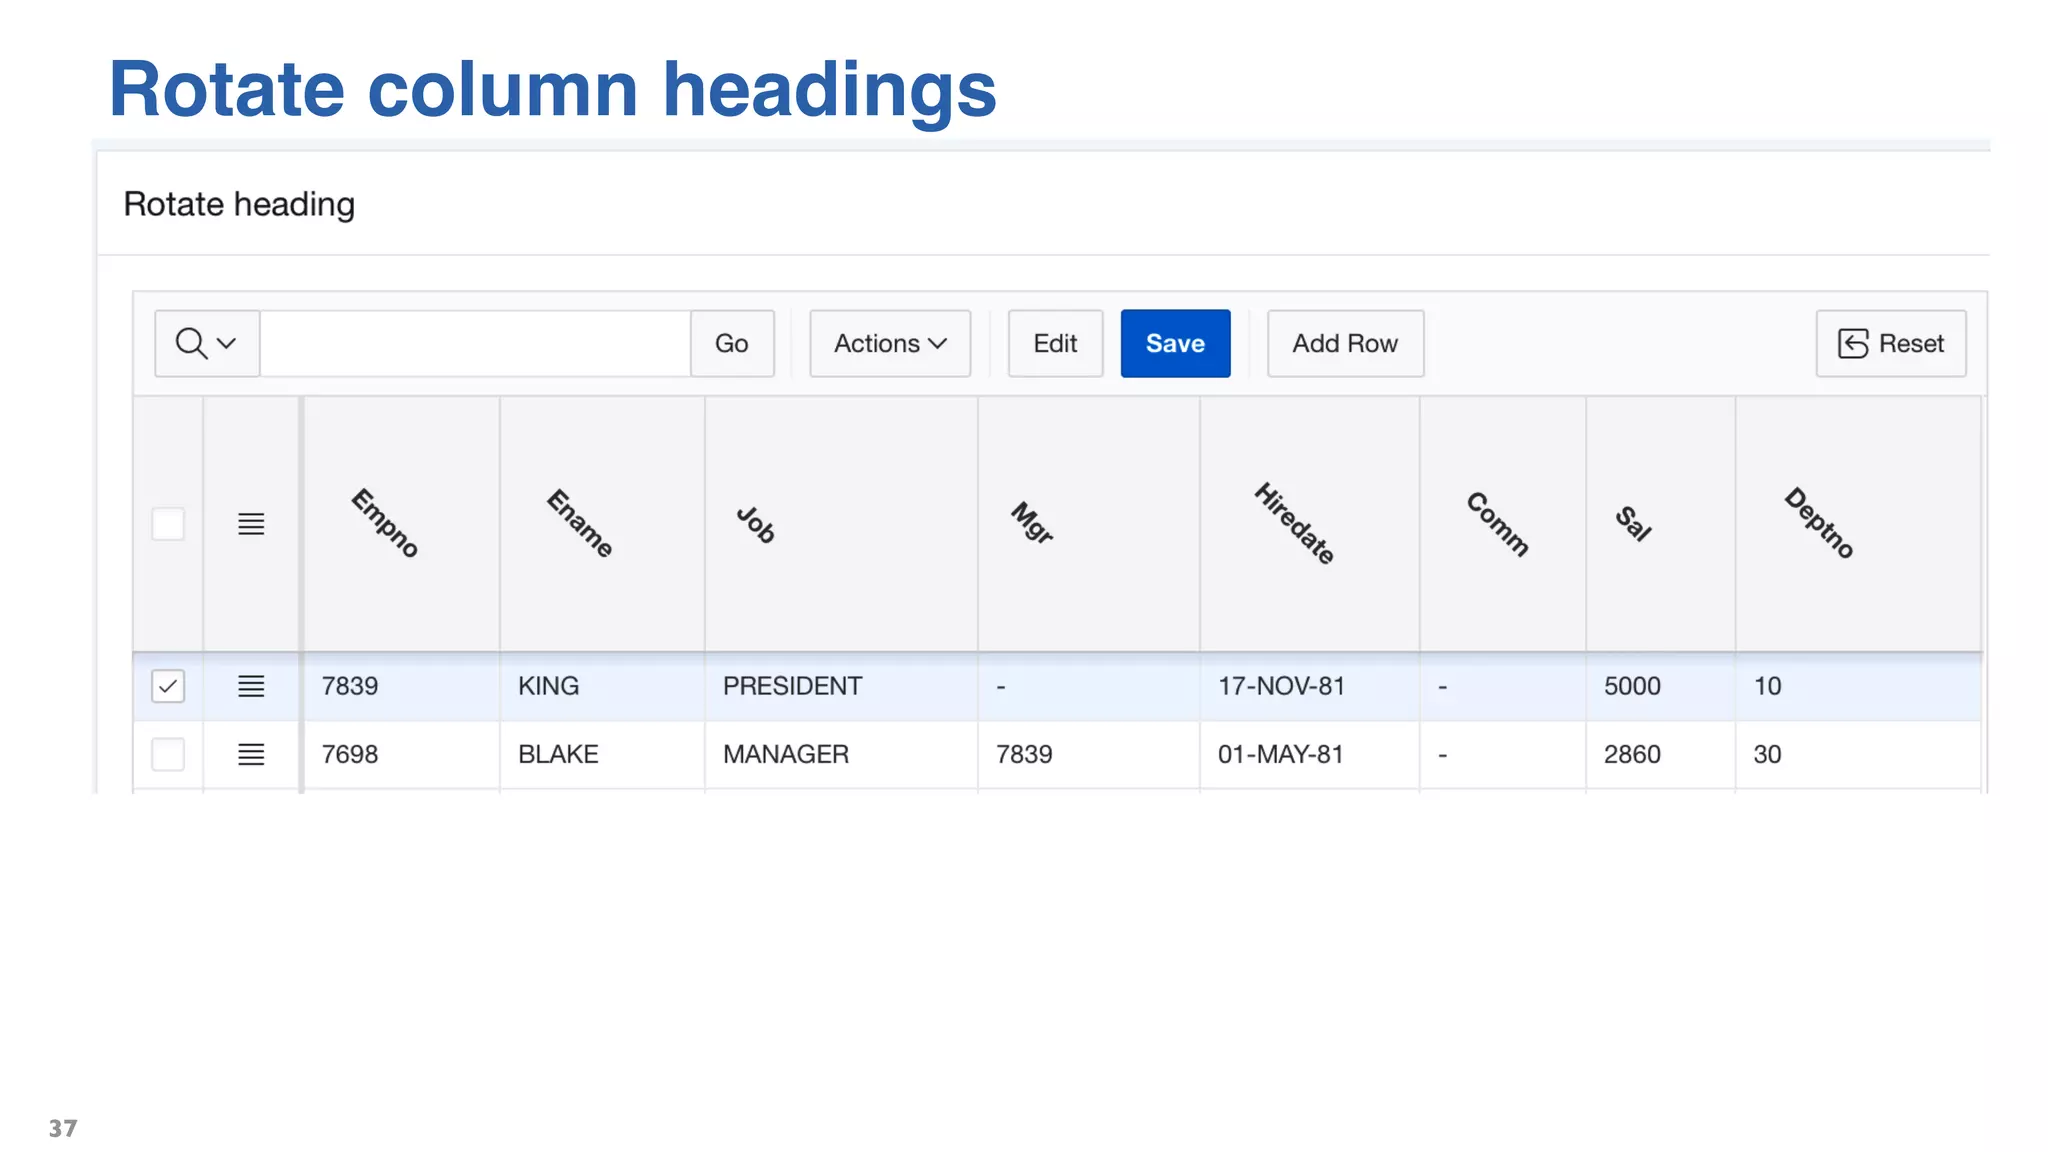Image resolution: width=2048 pixels, height=1152 pixels.
Task: Click the Add Row button
Action: pyautogui.click(x=1345, y=343)
